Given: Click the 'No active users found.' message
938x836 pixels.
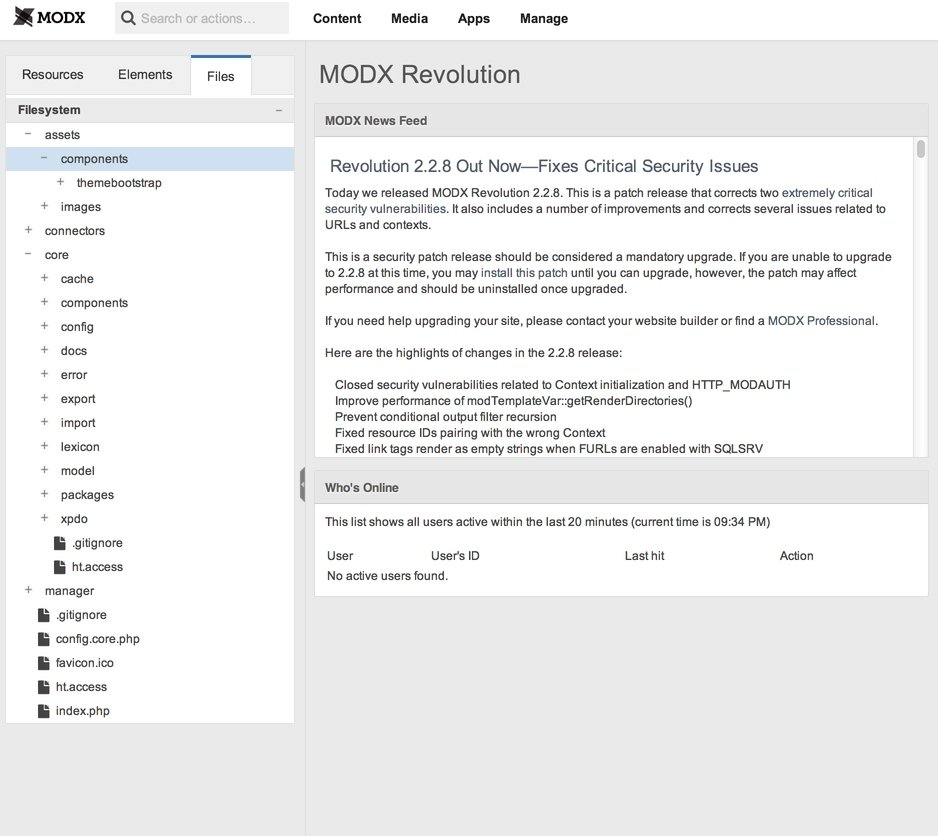Looking at the screenshot, I should coord(387,576).
